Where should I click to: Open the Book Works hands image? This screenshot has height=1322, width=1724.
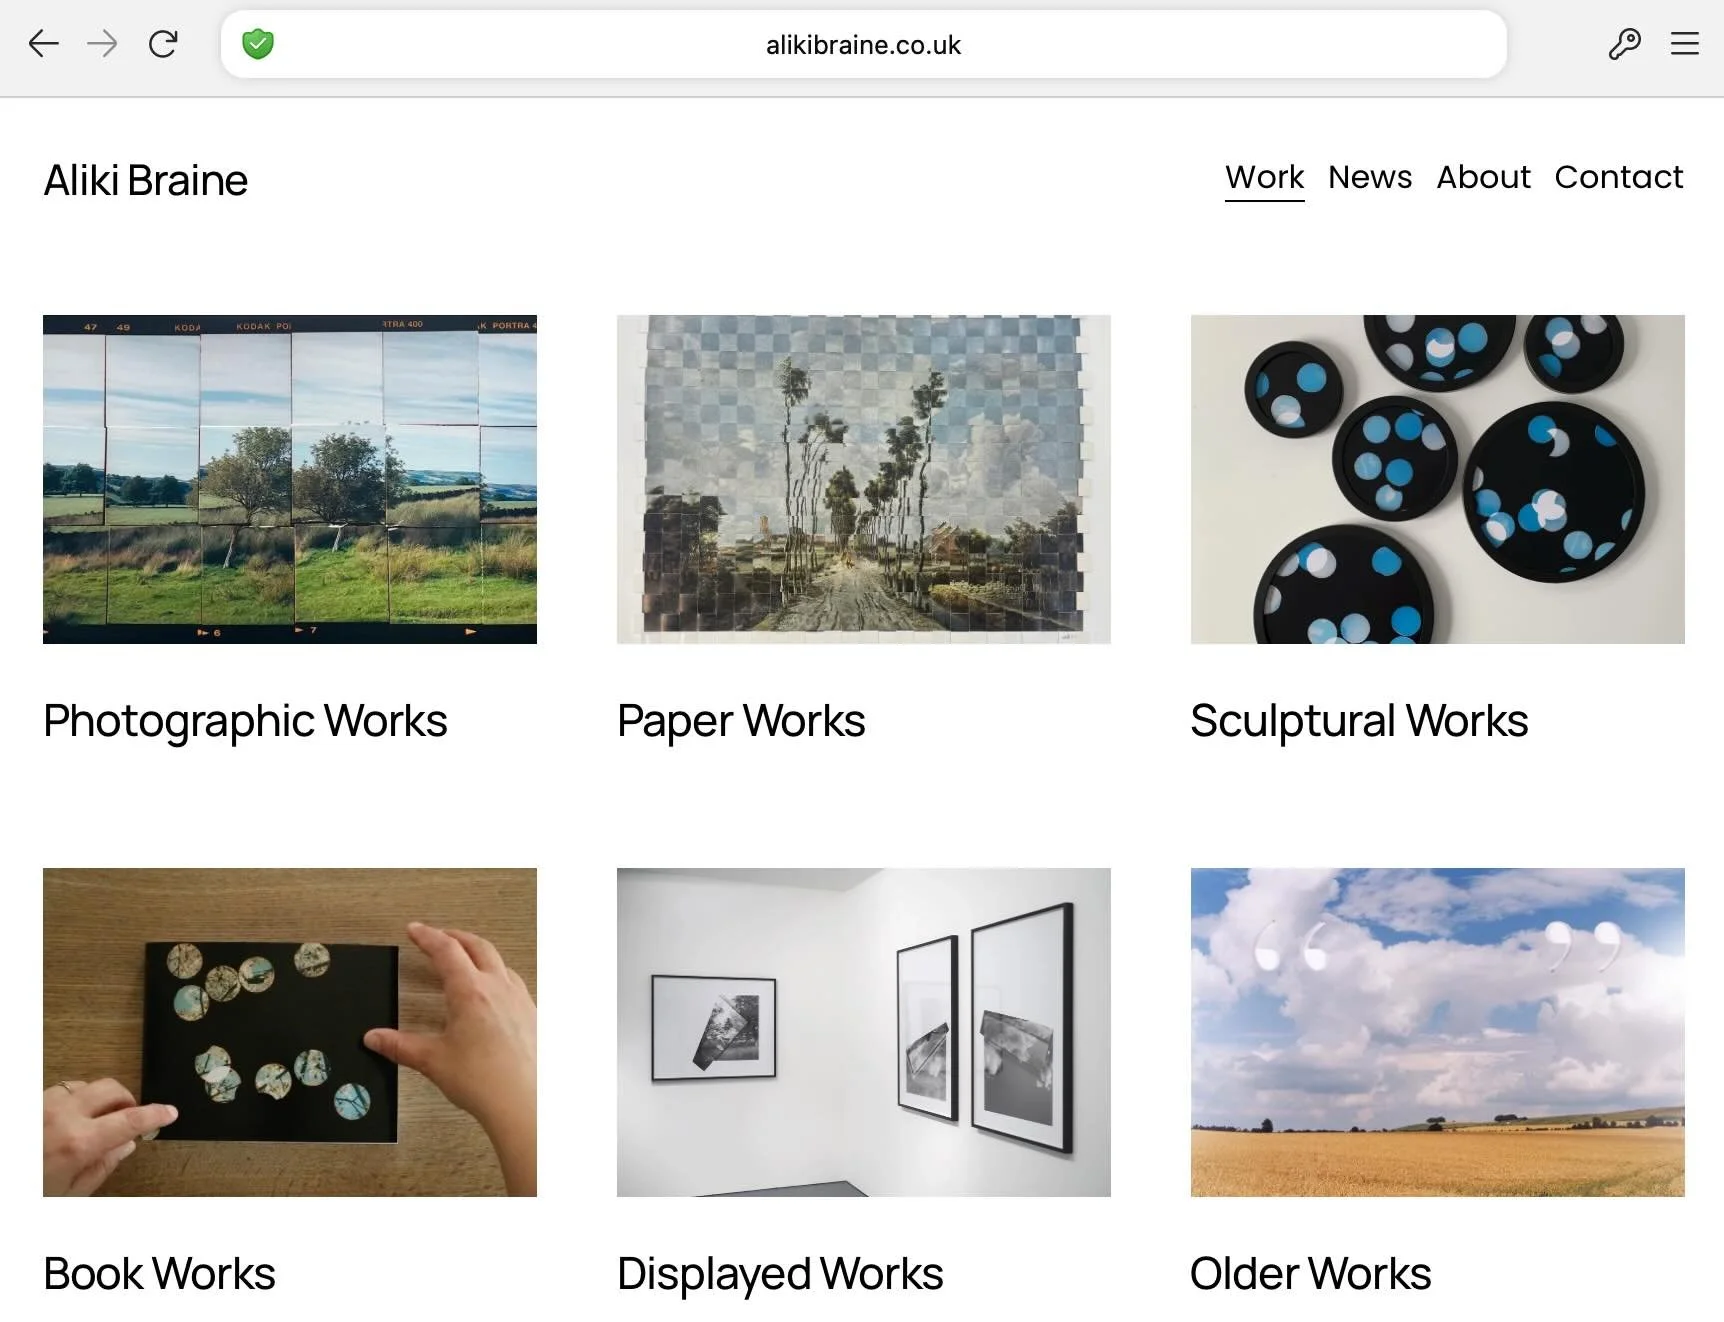point(290,1032)
